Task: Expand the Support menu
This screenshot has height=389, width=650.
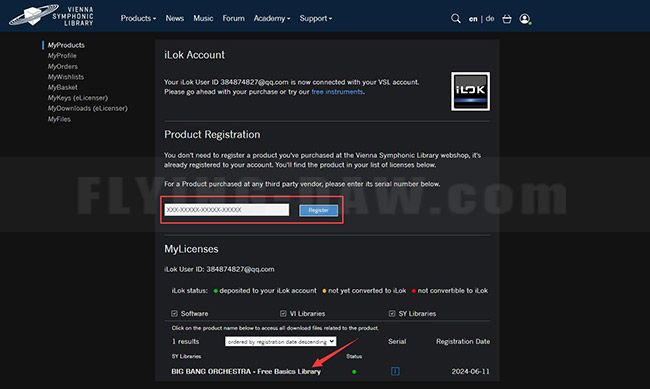Action: tap(316, 19)
